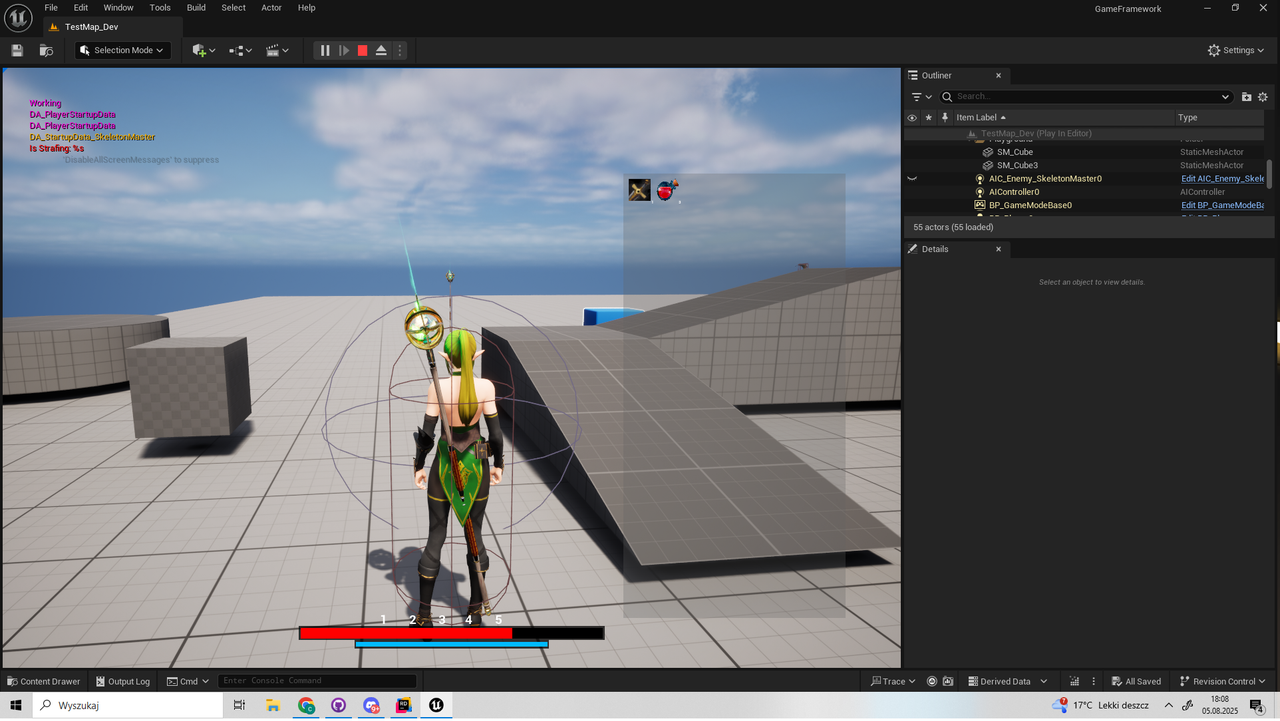Click the pin column header in the Outliner
Viewport: 1280px width, 721px height.
click(945, 117)
